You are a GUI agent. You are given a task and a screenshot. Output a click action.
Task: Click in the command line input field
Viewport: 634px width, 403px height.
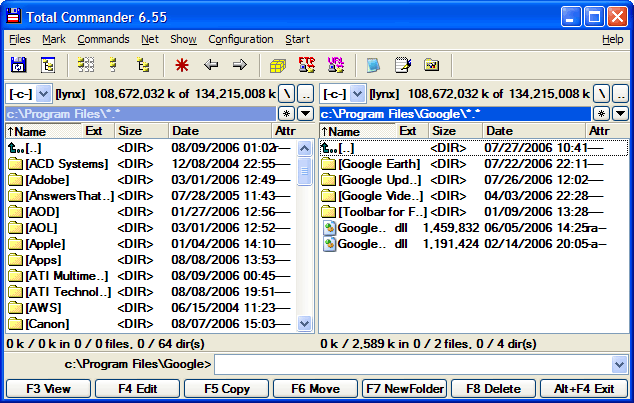pyautogui.click(x=413, y=365)
